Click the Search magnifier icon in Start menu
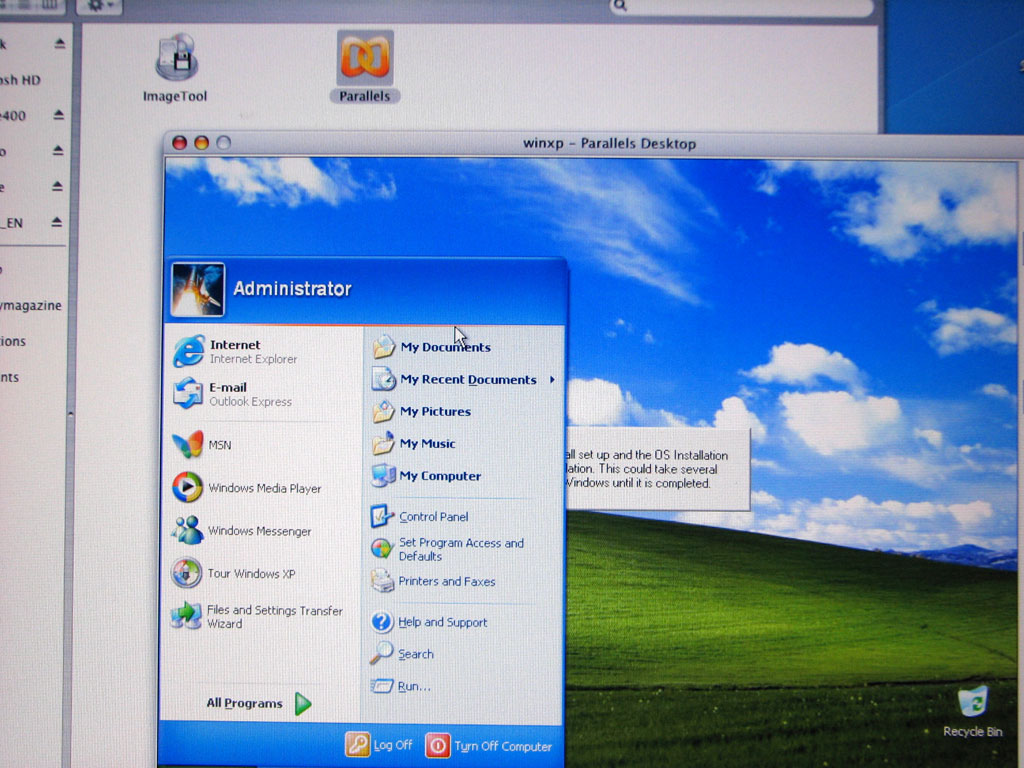This screenshot has height=768, width=1024. [x=381, y=653]
